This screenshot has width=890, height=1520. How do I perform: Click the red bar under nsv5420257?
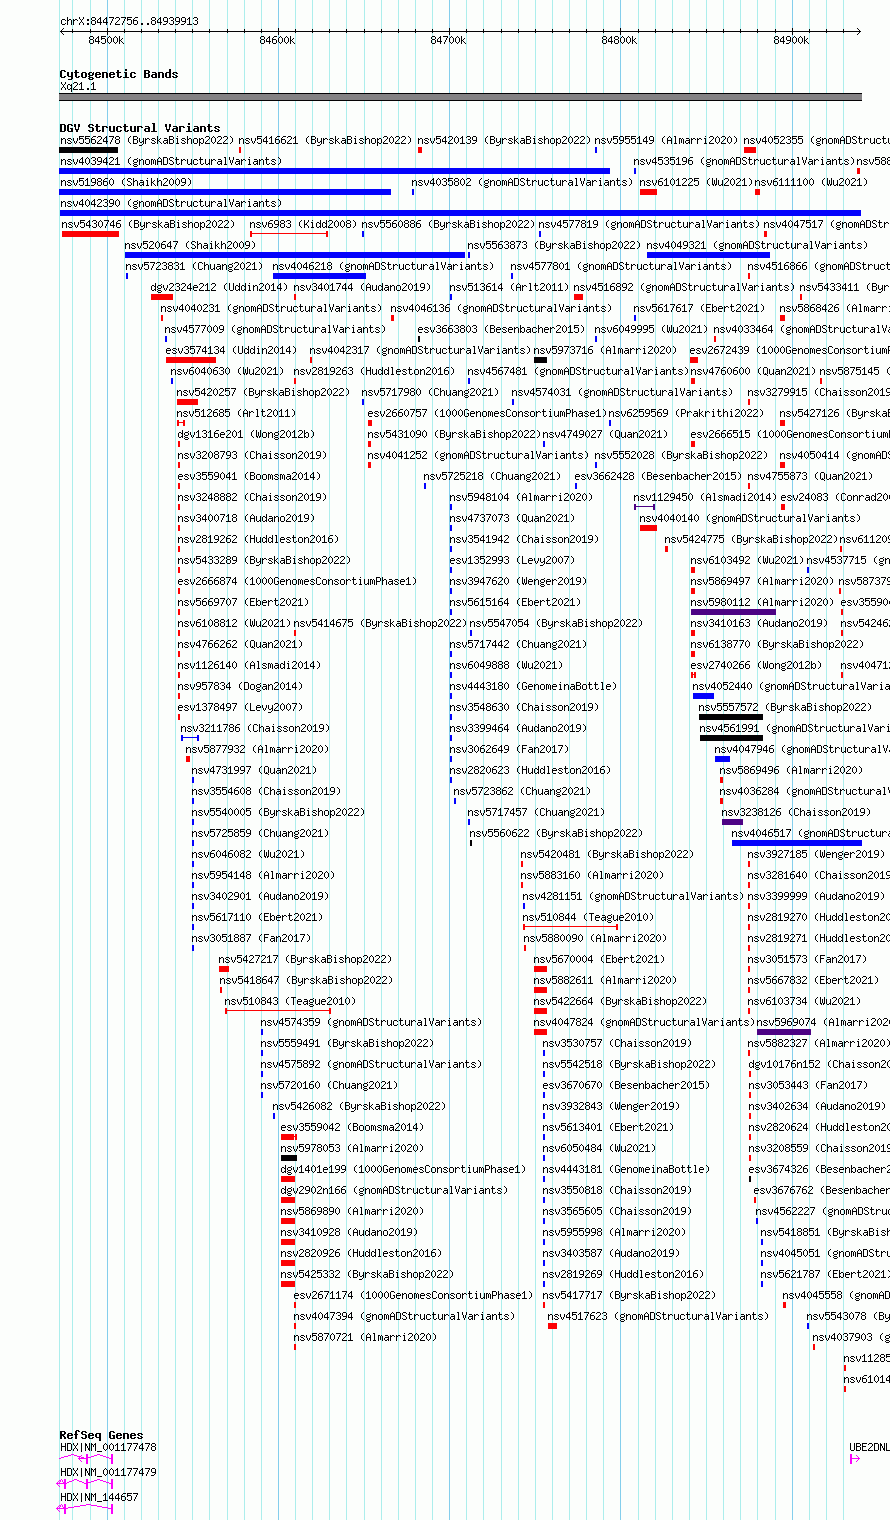tap(188, 402)
